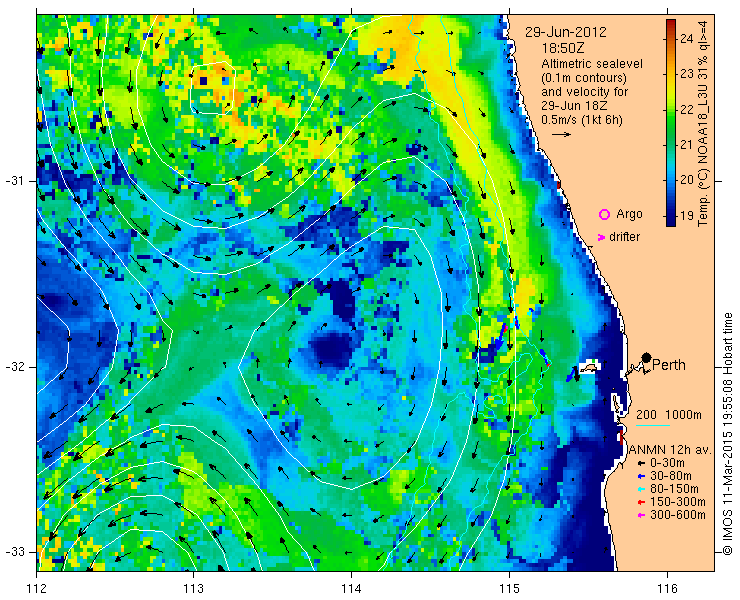
Task: Click the '200 1000m' isobath label
Action: (669, 415)
